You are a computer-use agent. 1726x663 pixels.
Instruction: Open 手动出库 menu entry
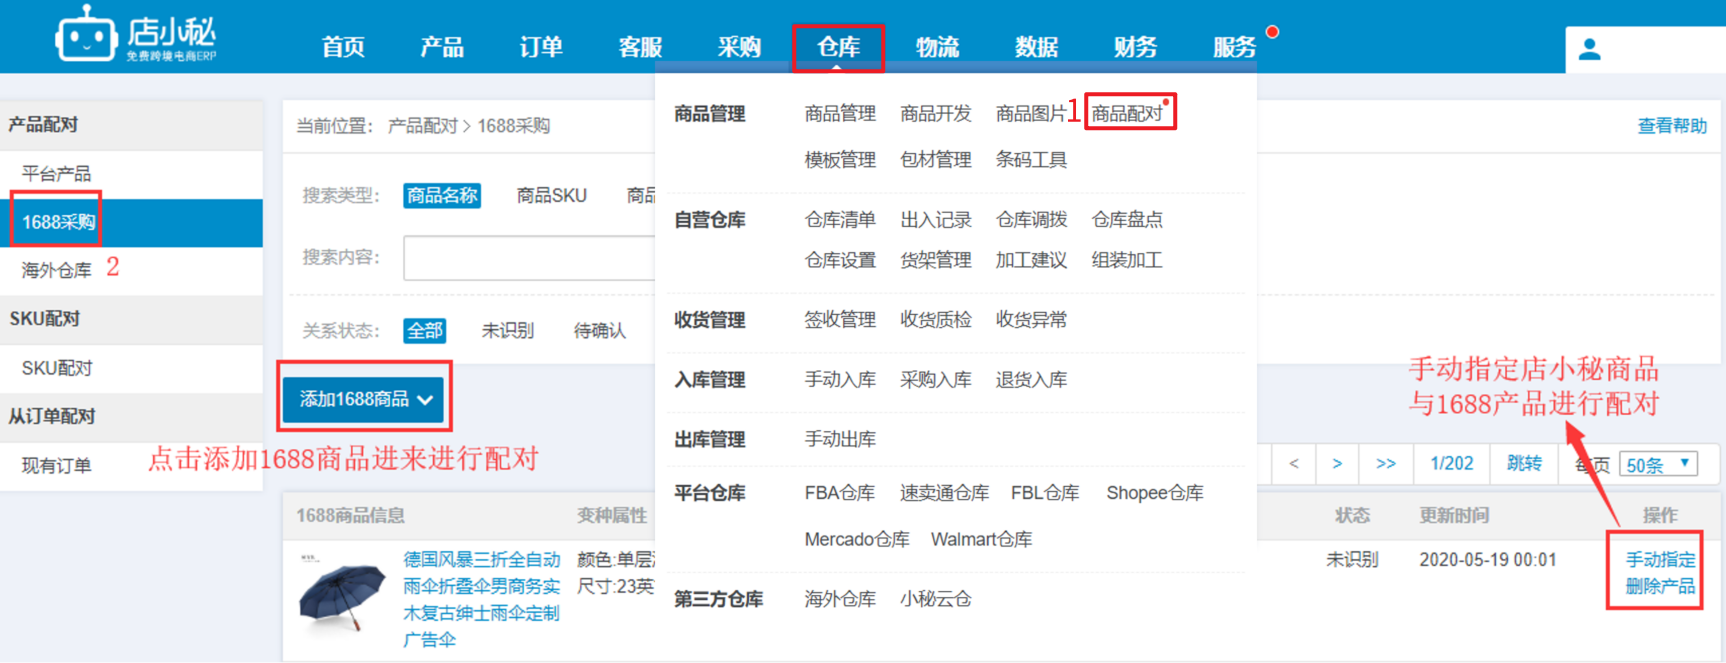pos(840,440)
